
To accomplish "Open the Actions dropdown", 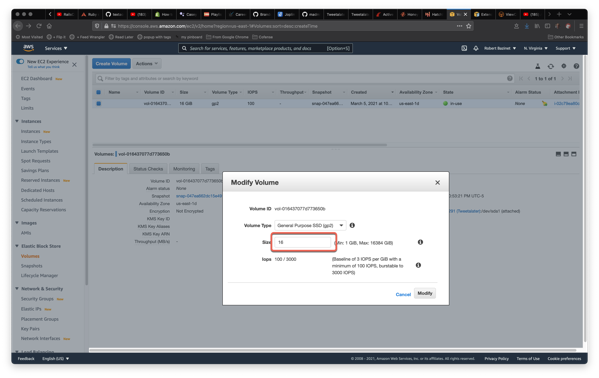I will point(147,63).
